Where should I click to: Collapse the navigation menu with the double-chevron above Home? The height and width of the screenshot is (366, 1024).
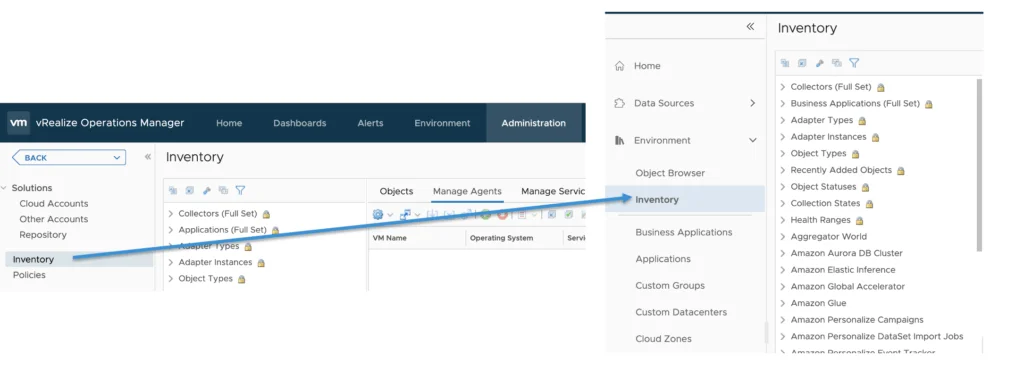[x=750, y=27]
